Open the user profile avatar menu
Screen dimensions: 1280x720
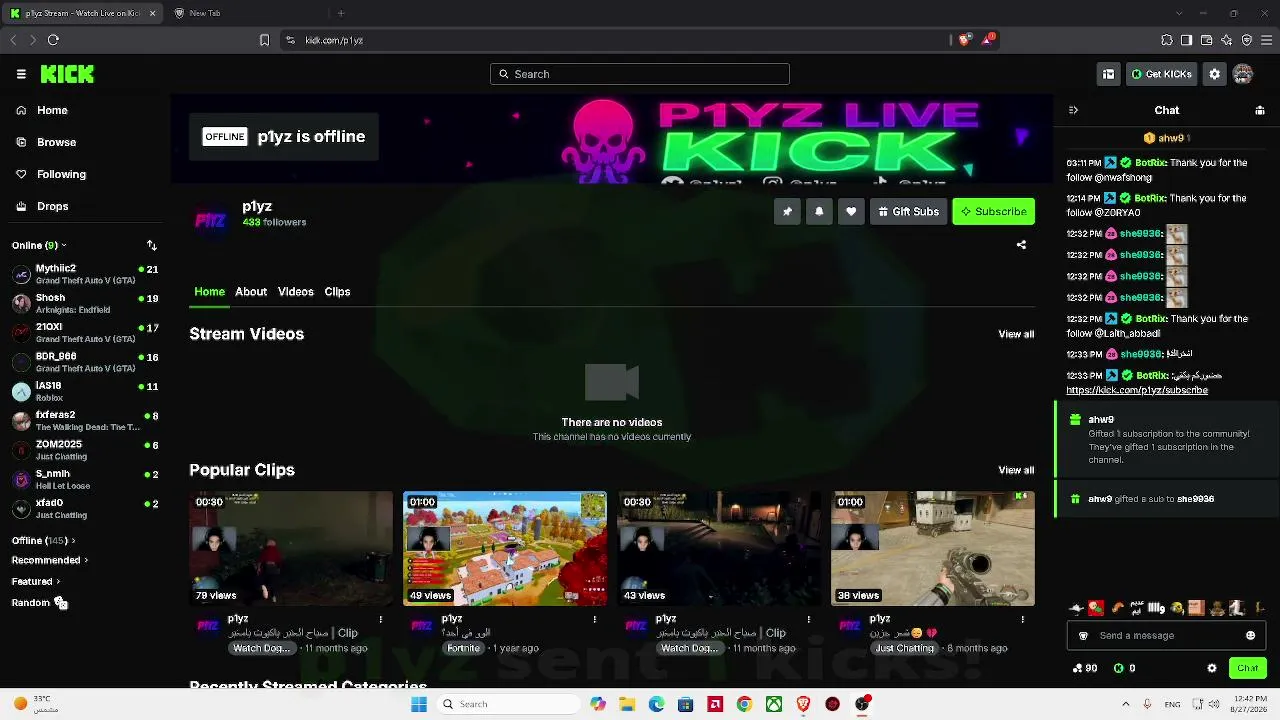[1243, 74]
